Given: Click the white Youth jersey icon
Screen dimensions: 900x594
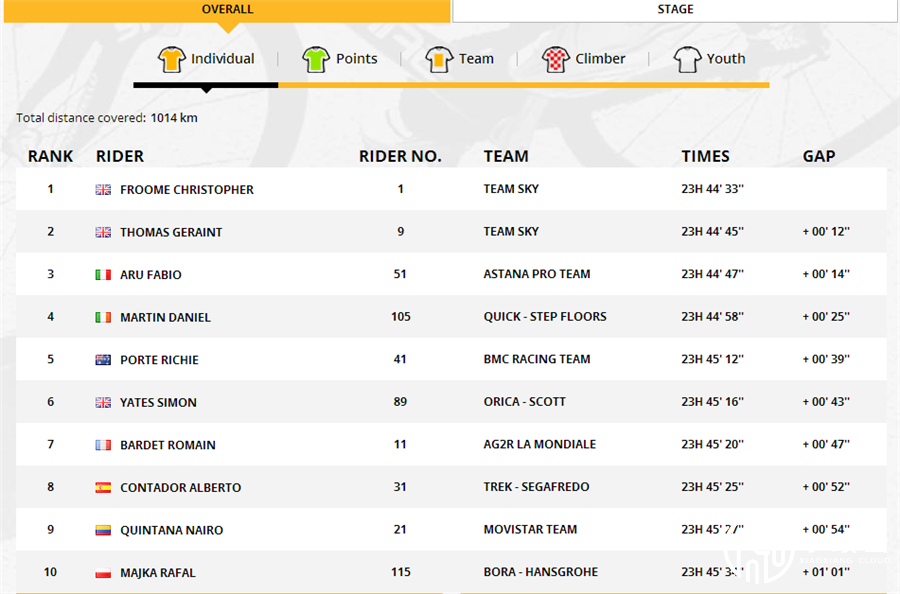Looking at the screenshot, I should 687,59.
